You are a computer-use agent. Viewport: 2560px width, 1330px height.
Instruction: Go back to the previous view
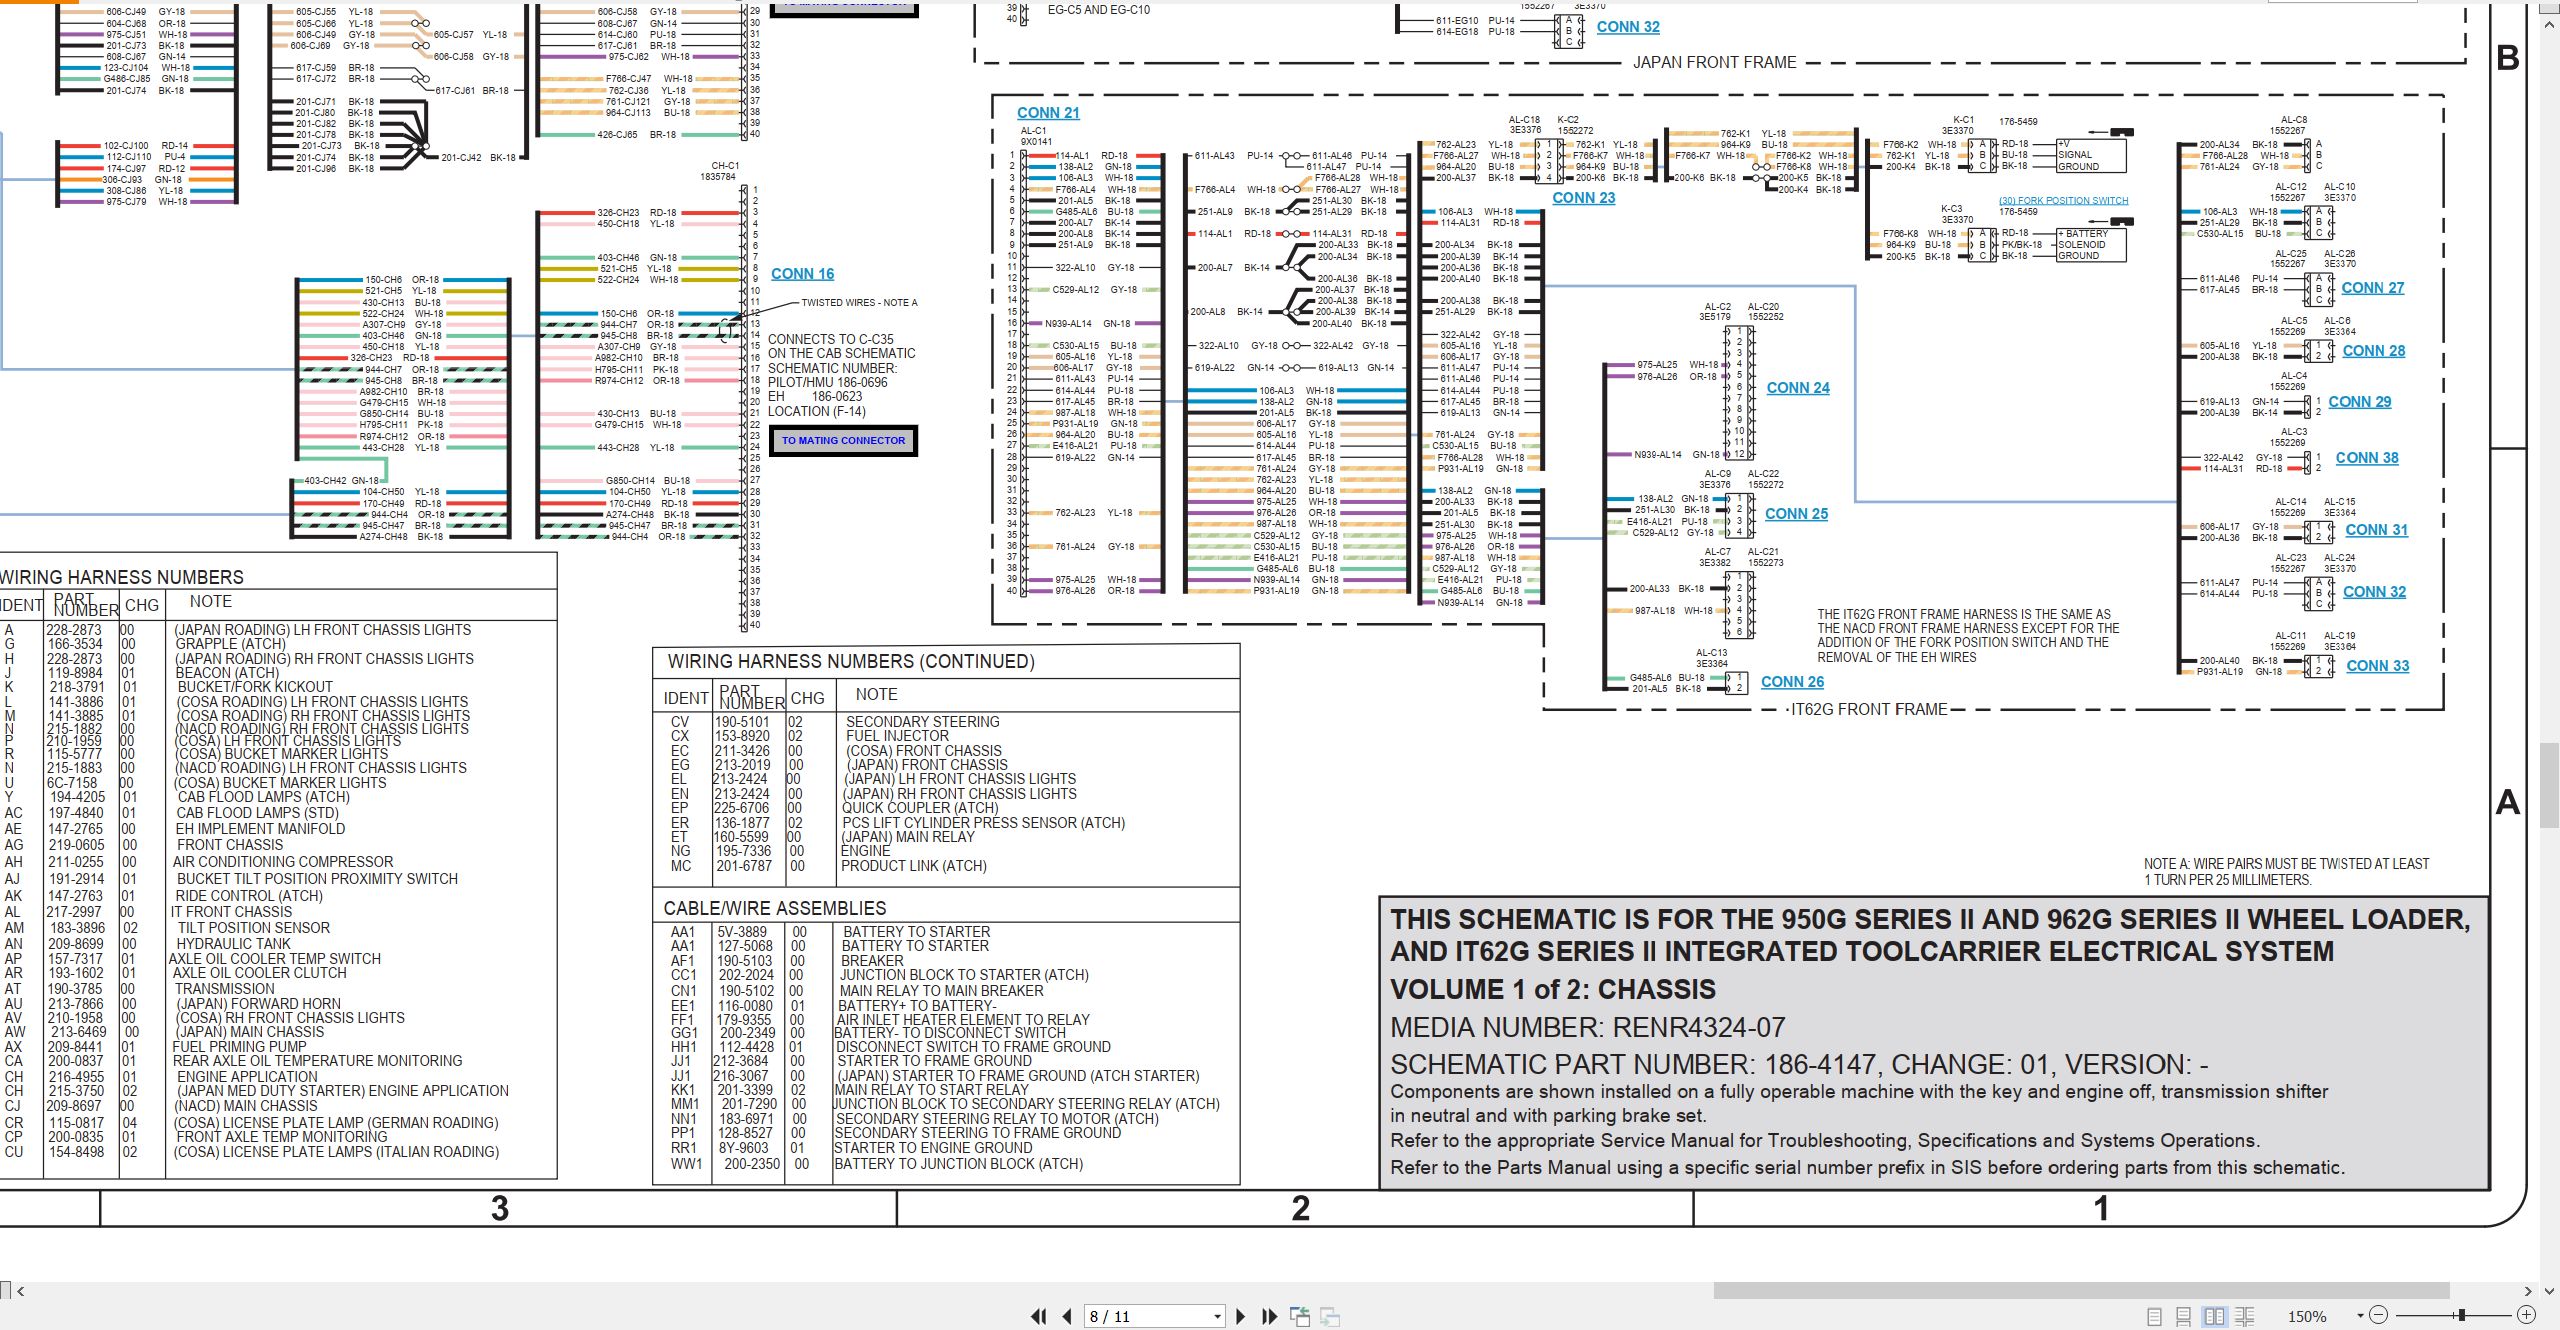tap(1300, 1316)
